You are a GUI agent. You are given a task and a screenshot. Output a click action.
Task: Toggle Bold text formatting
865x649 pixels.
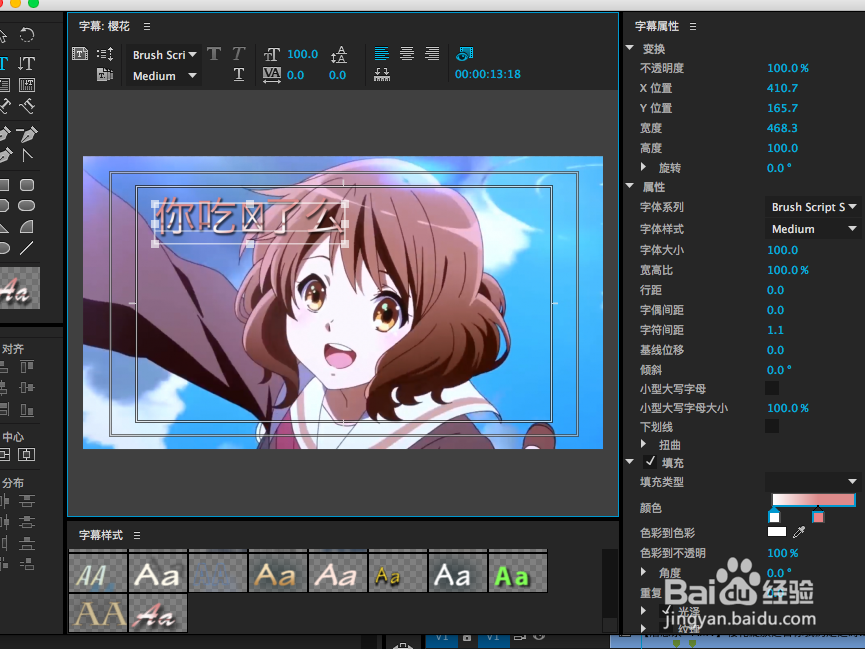pos(214,54)
